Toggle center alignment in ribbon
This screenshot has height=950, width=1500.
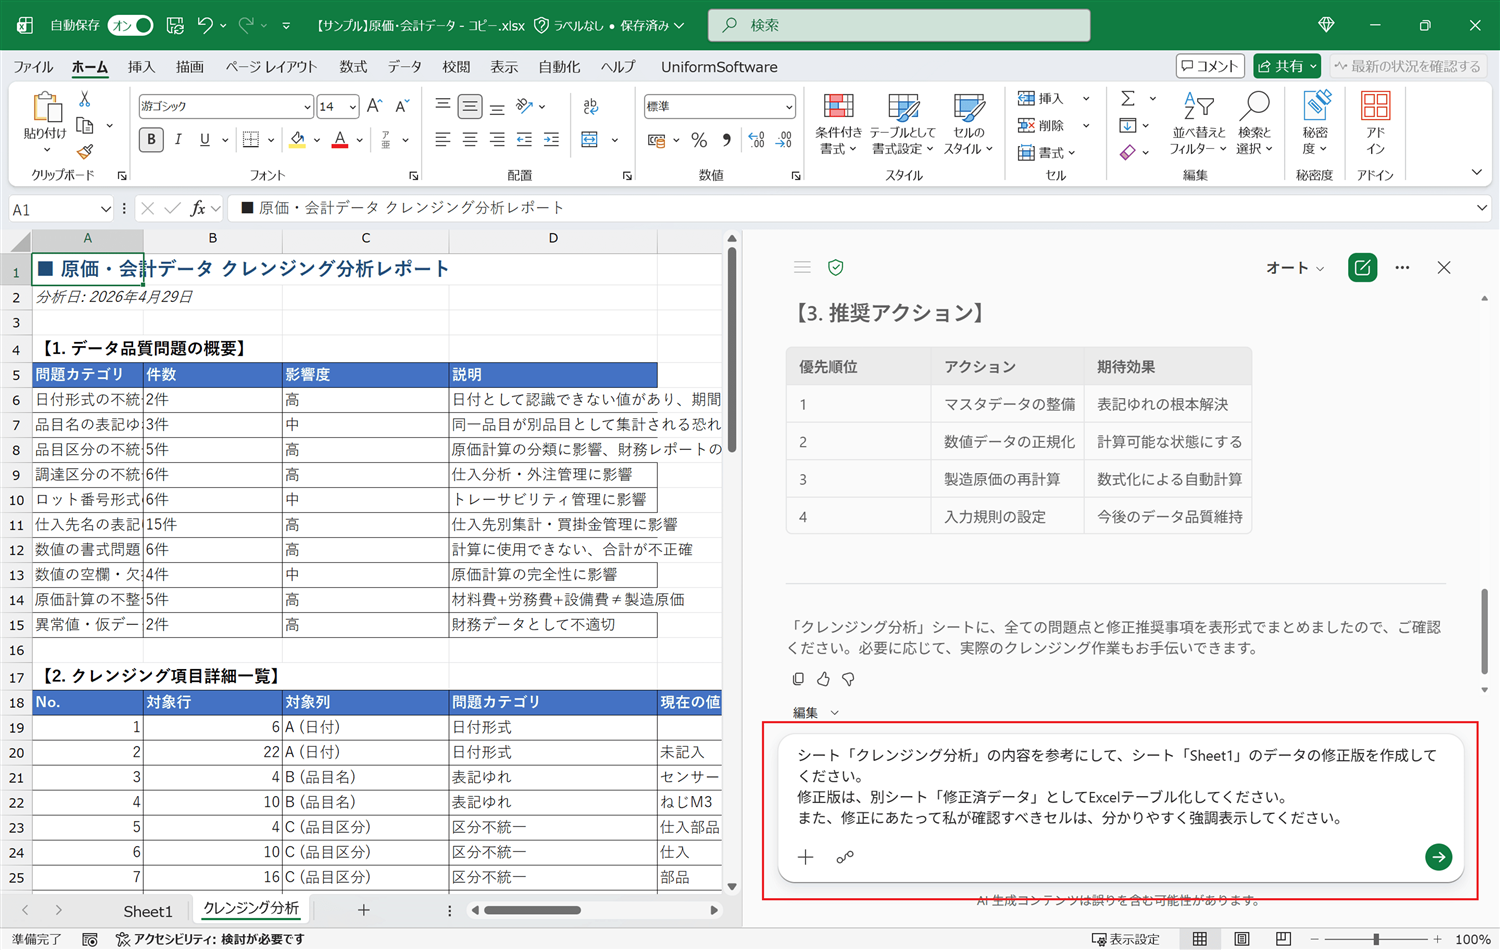[469, 139]
